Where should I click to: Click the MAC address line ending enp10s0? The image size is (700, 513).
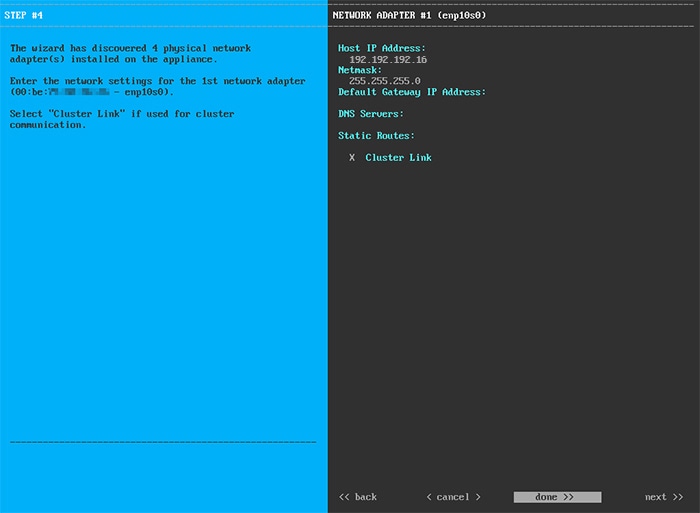(92, 92)
